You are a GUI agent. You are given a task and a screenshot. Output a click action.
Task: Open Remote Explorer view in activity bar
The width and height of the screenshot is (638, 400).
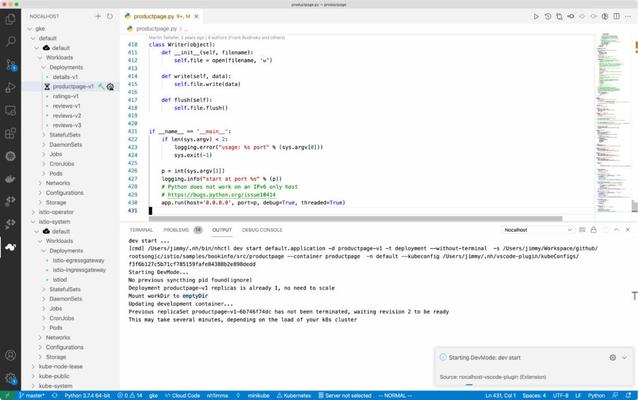(10, 110)
